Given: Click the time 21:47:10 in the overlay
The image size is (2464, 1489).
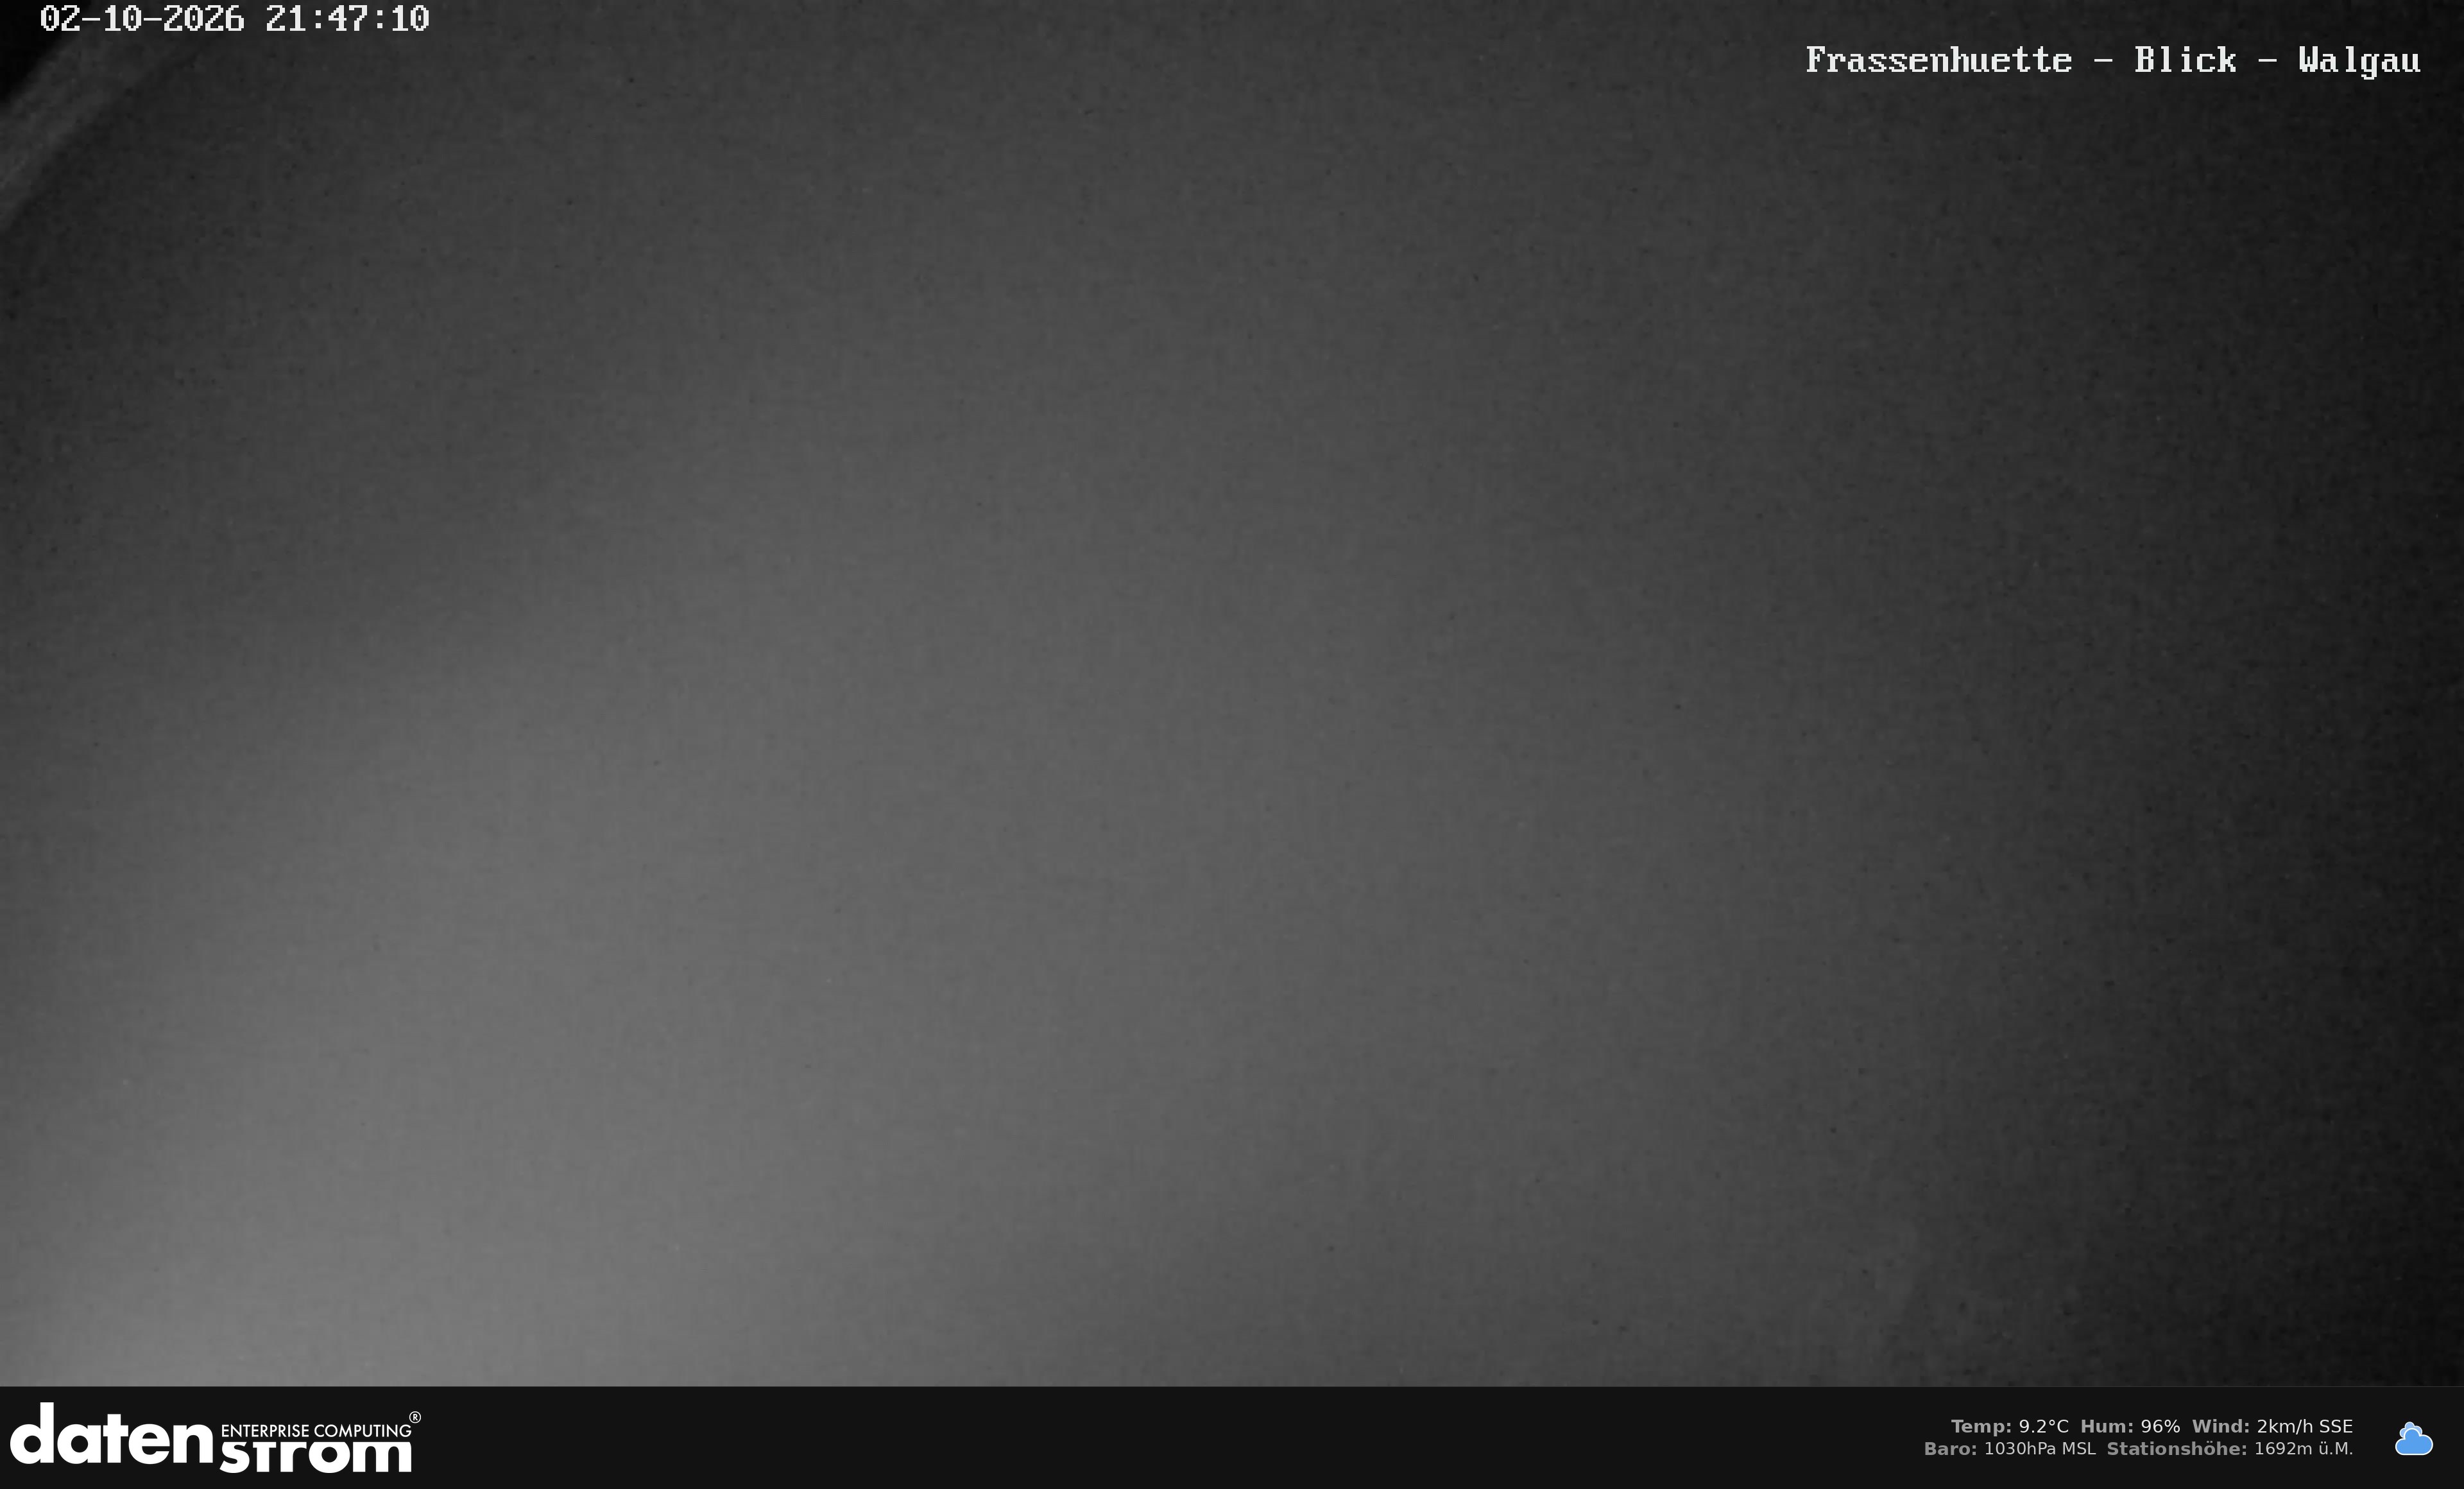Looking at the screenshot, I should click(x=347, y=19).
